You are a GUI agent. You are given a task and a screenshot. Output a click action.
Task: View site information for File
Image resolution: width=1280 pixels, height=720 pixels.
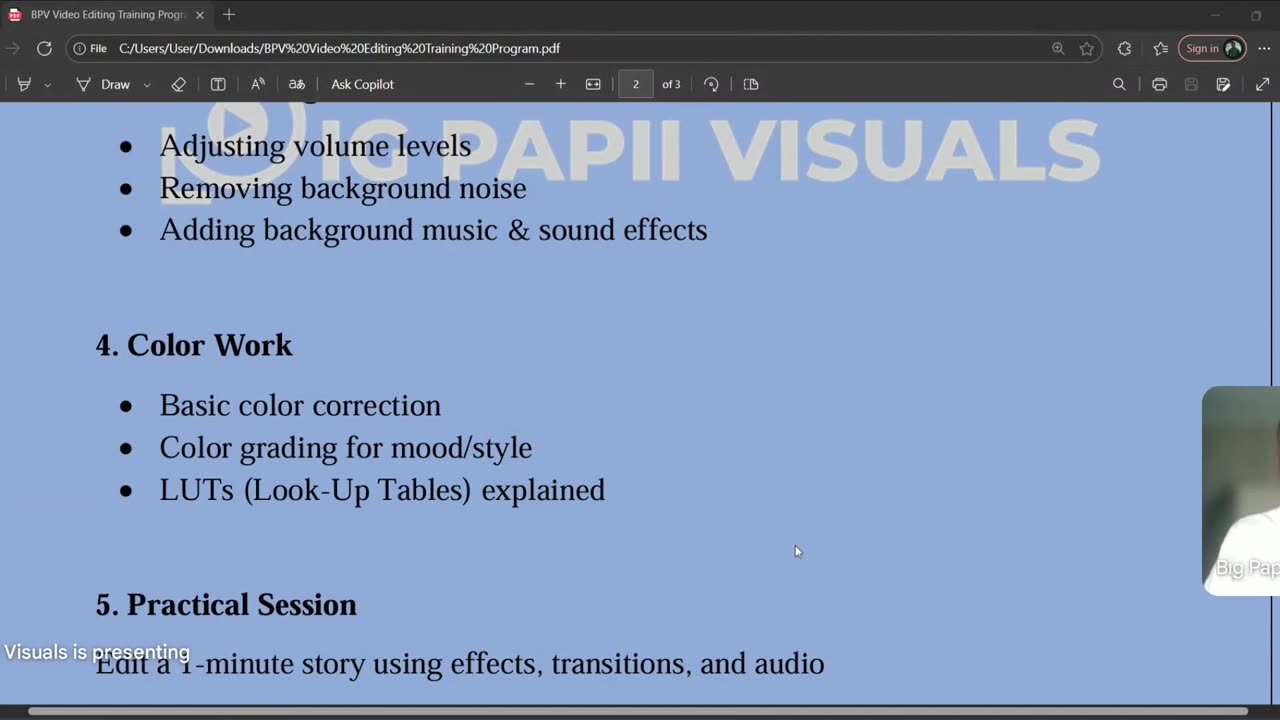point(90,48)
